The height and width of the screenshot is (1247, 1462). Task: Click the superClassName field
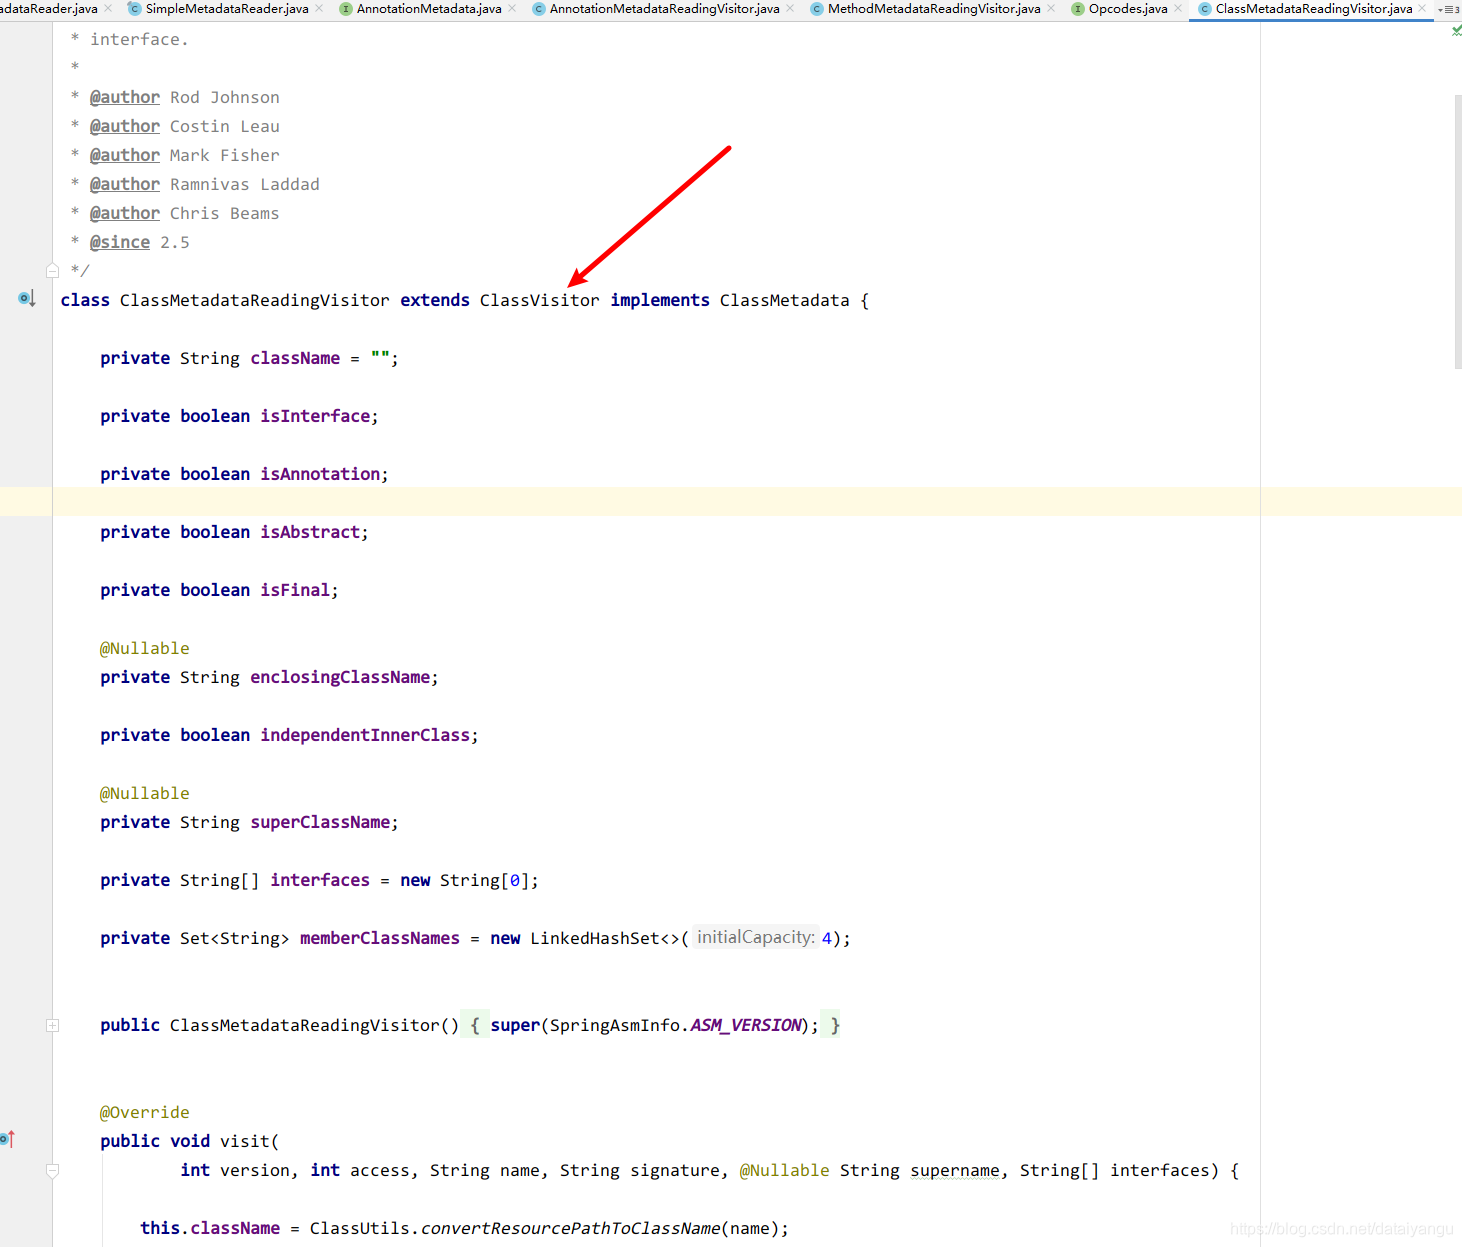(320, 822)
